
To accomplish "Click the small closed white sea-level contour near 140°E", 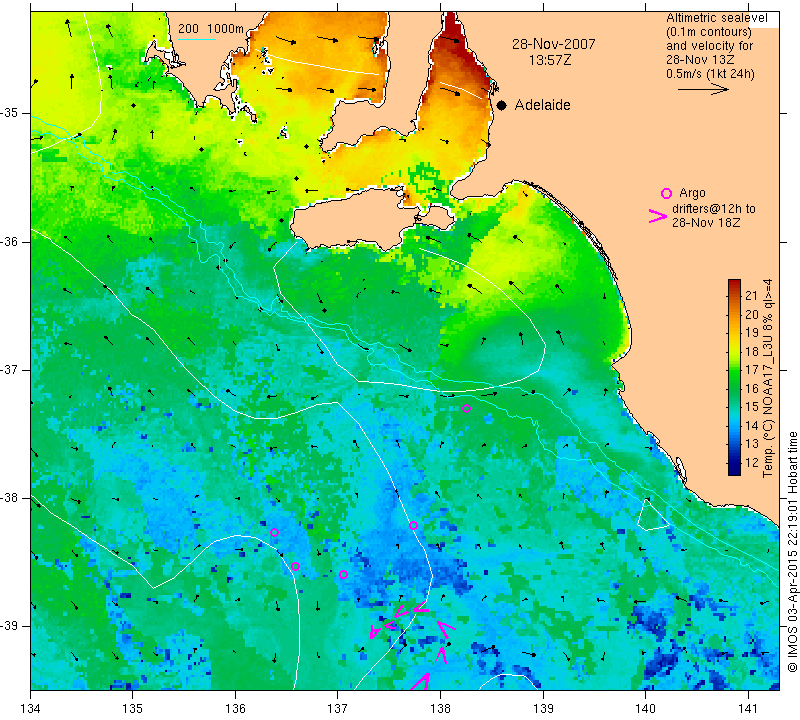I will point(652,516).
